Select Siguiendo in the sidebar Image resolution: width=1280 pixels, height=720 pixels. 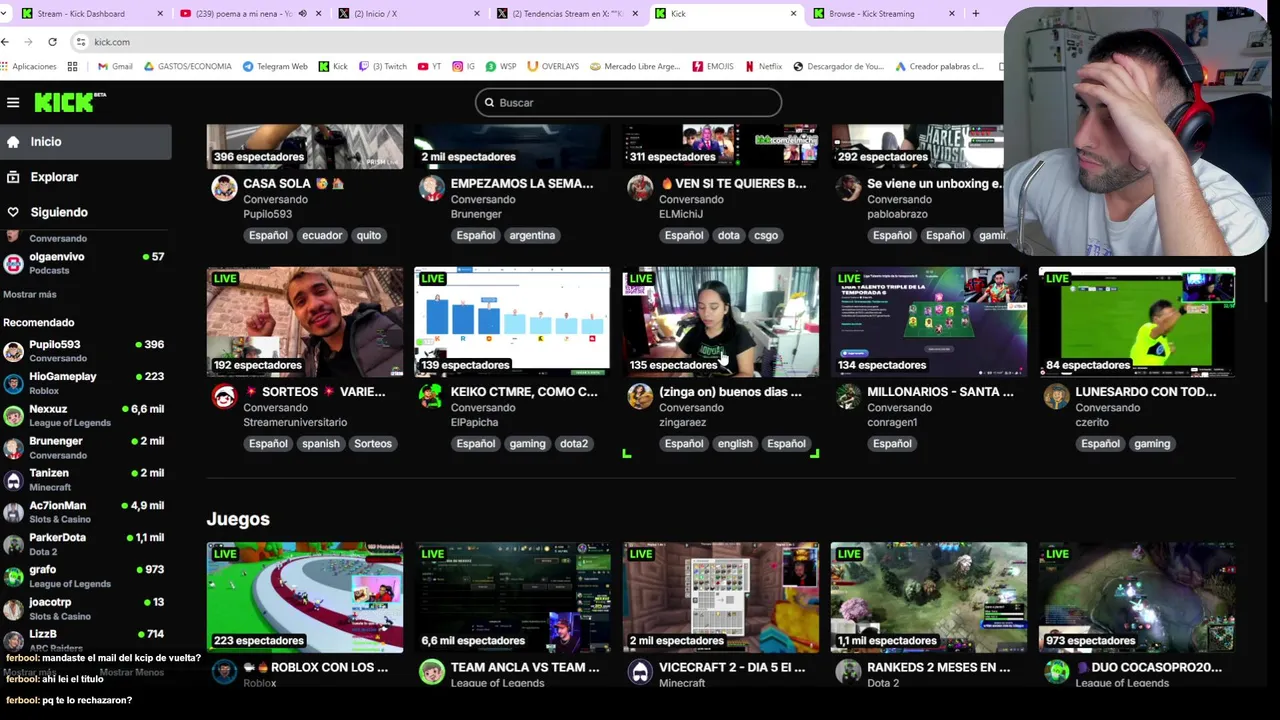tap(86, 212)
